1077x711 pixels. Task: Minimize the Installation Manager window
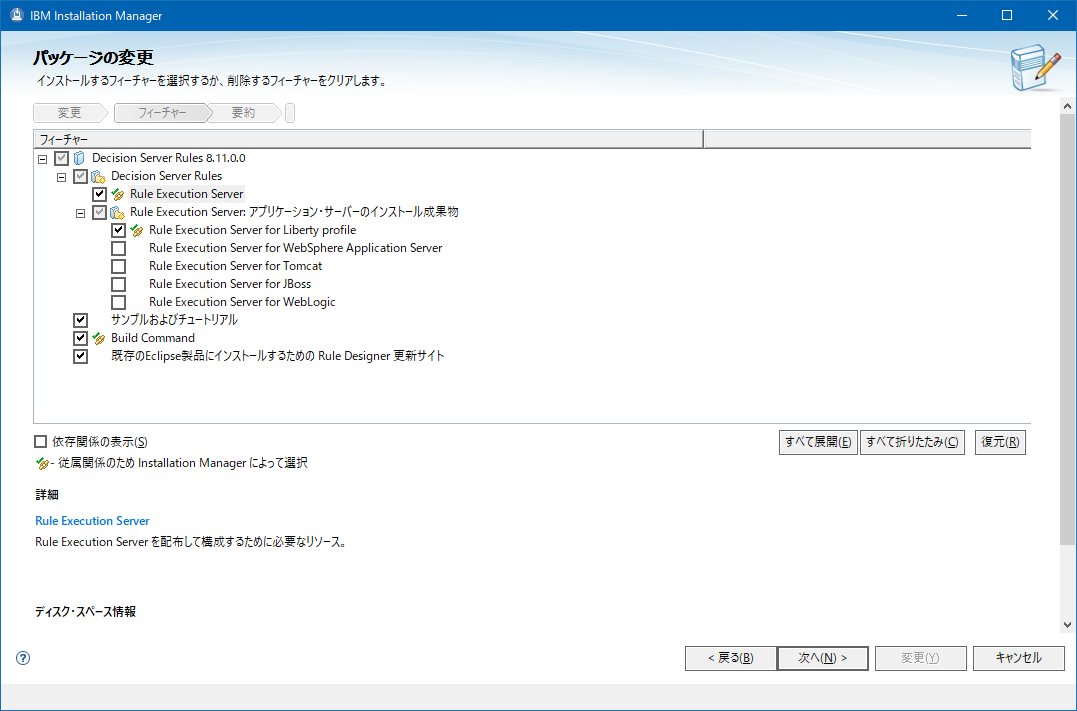(x=962, y=15)
